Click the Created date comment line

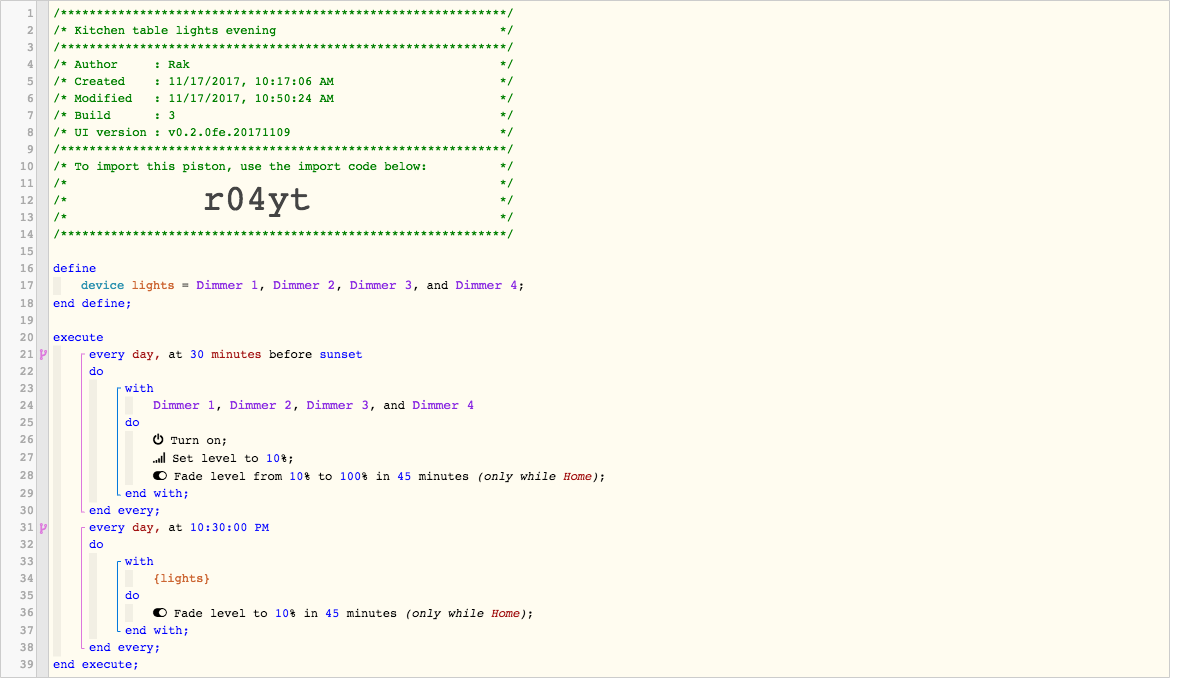(282, 82)
